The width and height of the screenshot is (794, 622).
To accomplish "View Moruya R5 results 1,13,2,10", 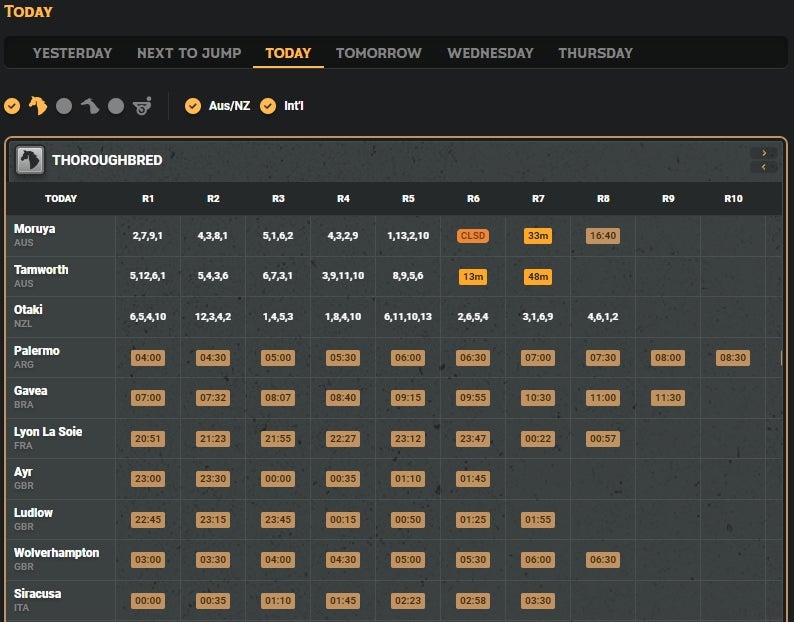I will coord(408,236).
